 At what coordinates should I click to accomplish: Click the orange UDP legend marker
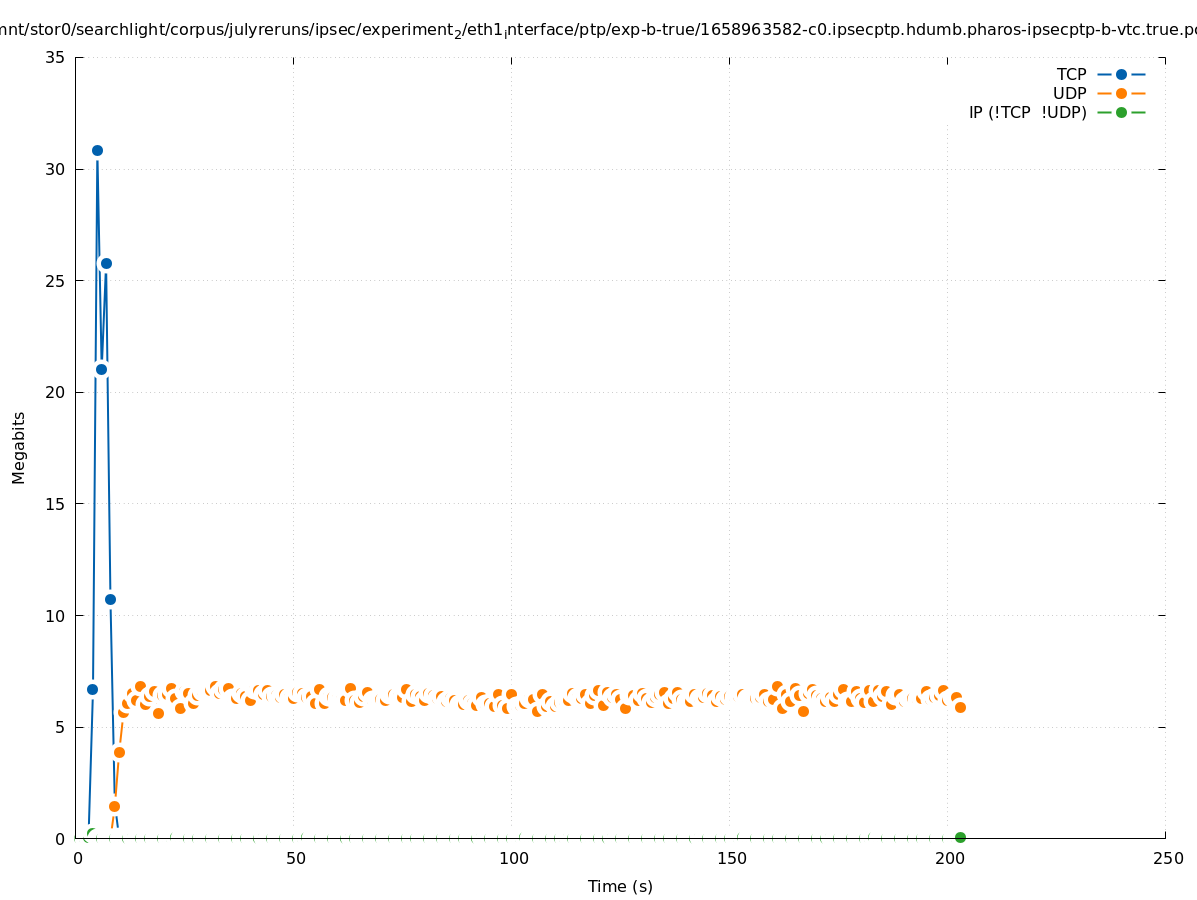[1121, 93]
